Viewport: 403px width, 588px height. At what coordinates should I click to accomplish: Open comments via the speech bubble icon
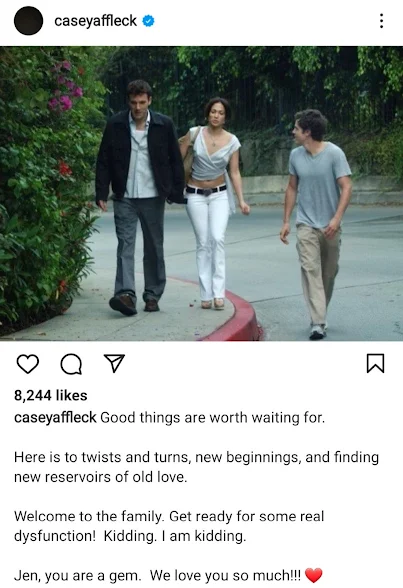pos(71,364)
